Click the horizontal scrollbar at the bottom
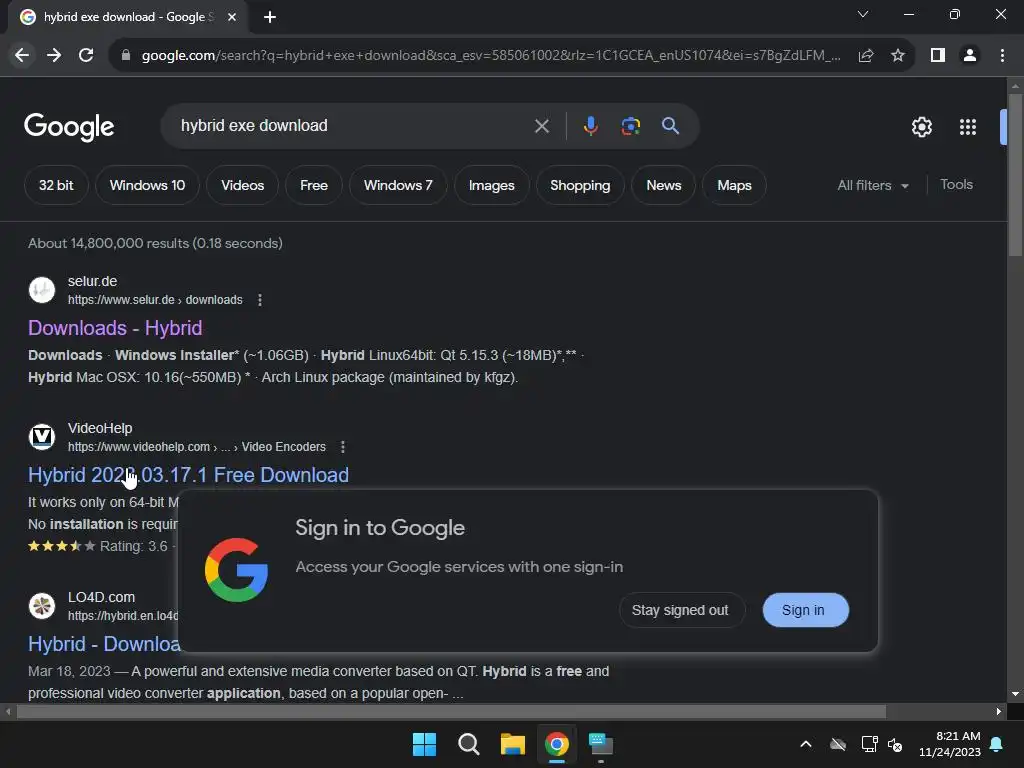This screenshot has height=768, width=1024. click(x=451, y=712)
